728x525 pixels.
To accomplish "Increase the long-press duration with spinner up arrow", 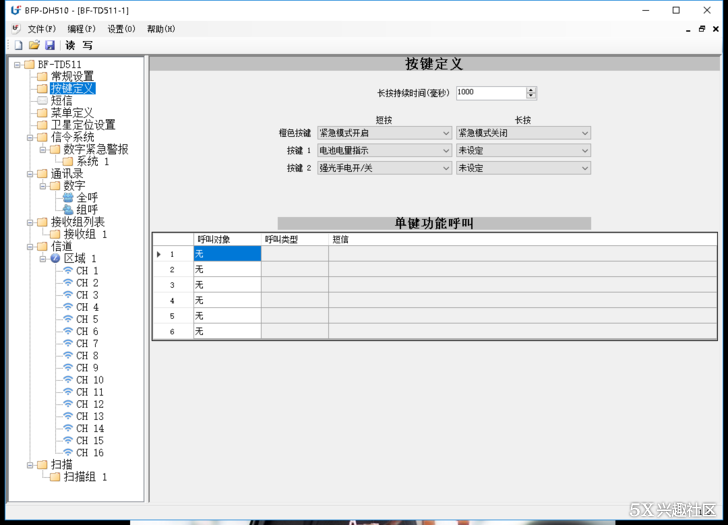I will pyautogui.click(x=531, y=89).
